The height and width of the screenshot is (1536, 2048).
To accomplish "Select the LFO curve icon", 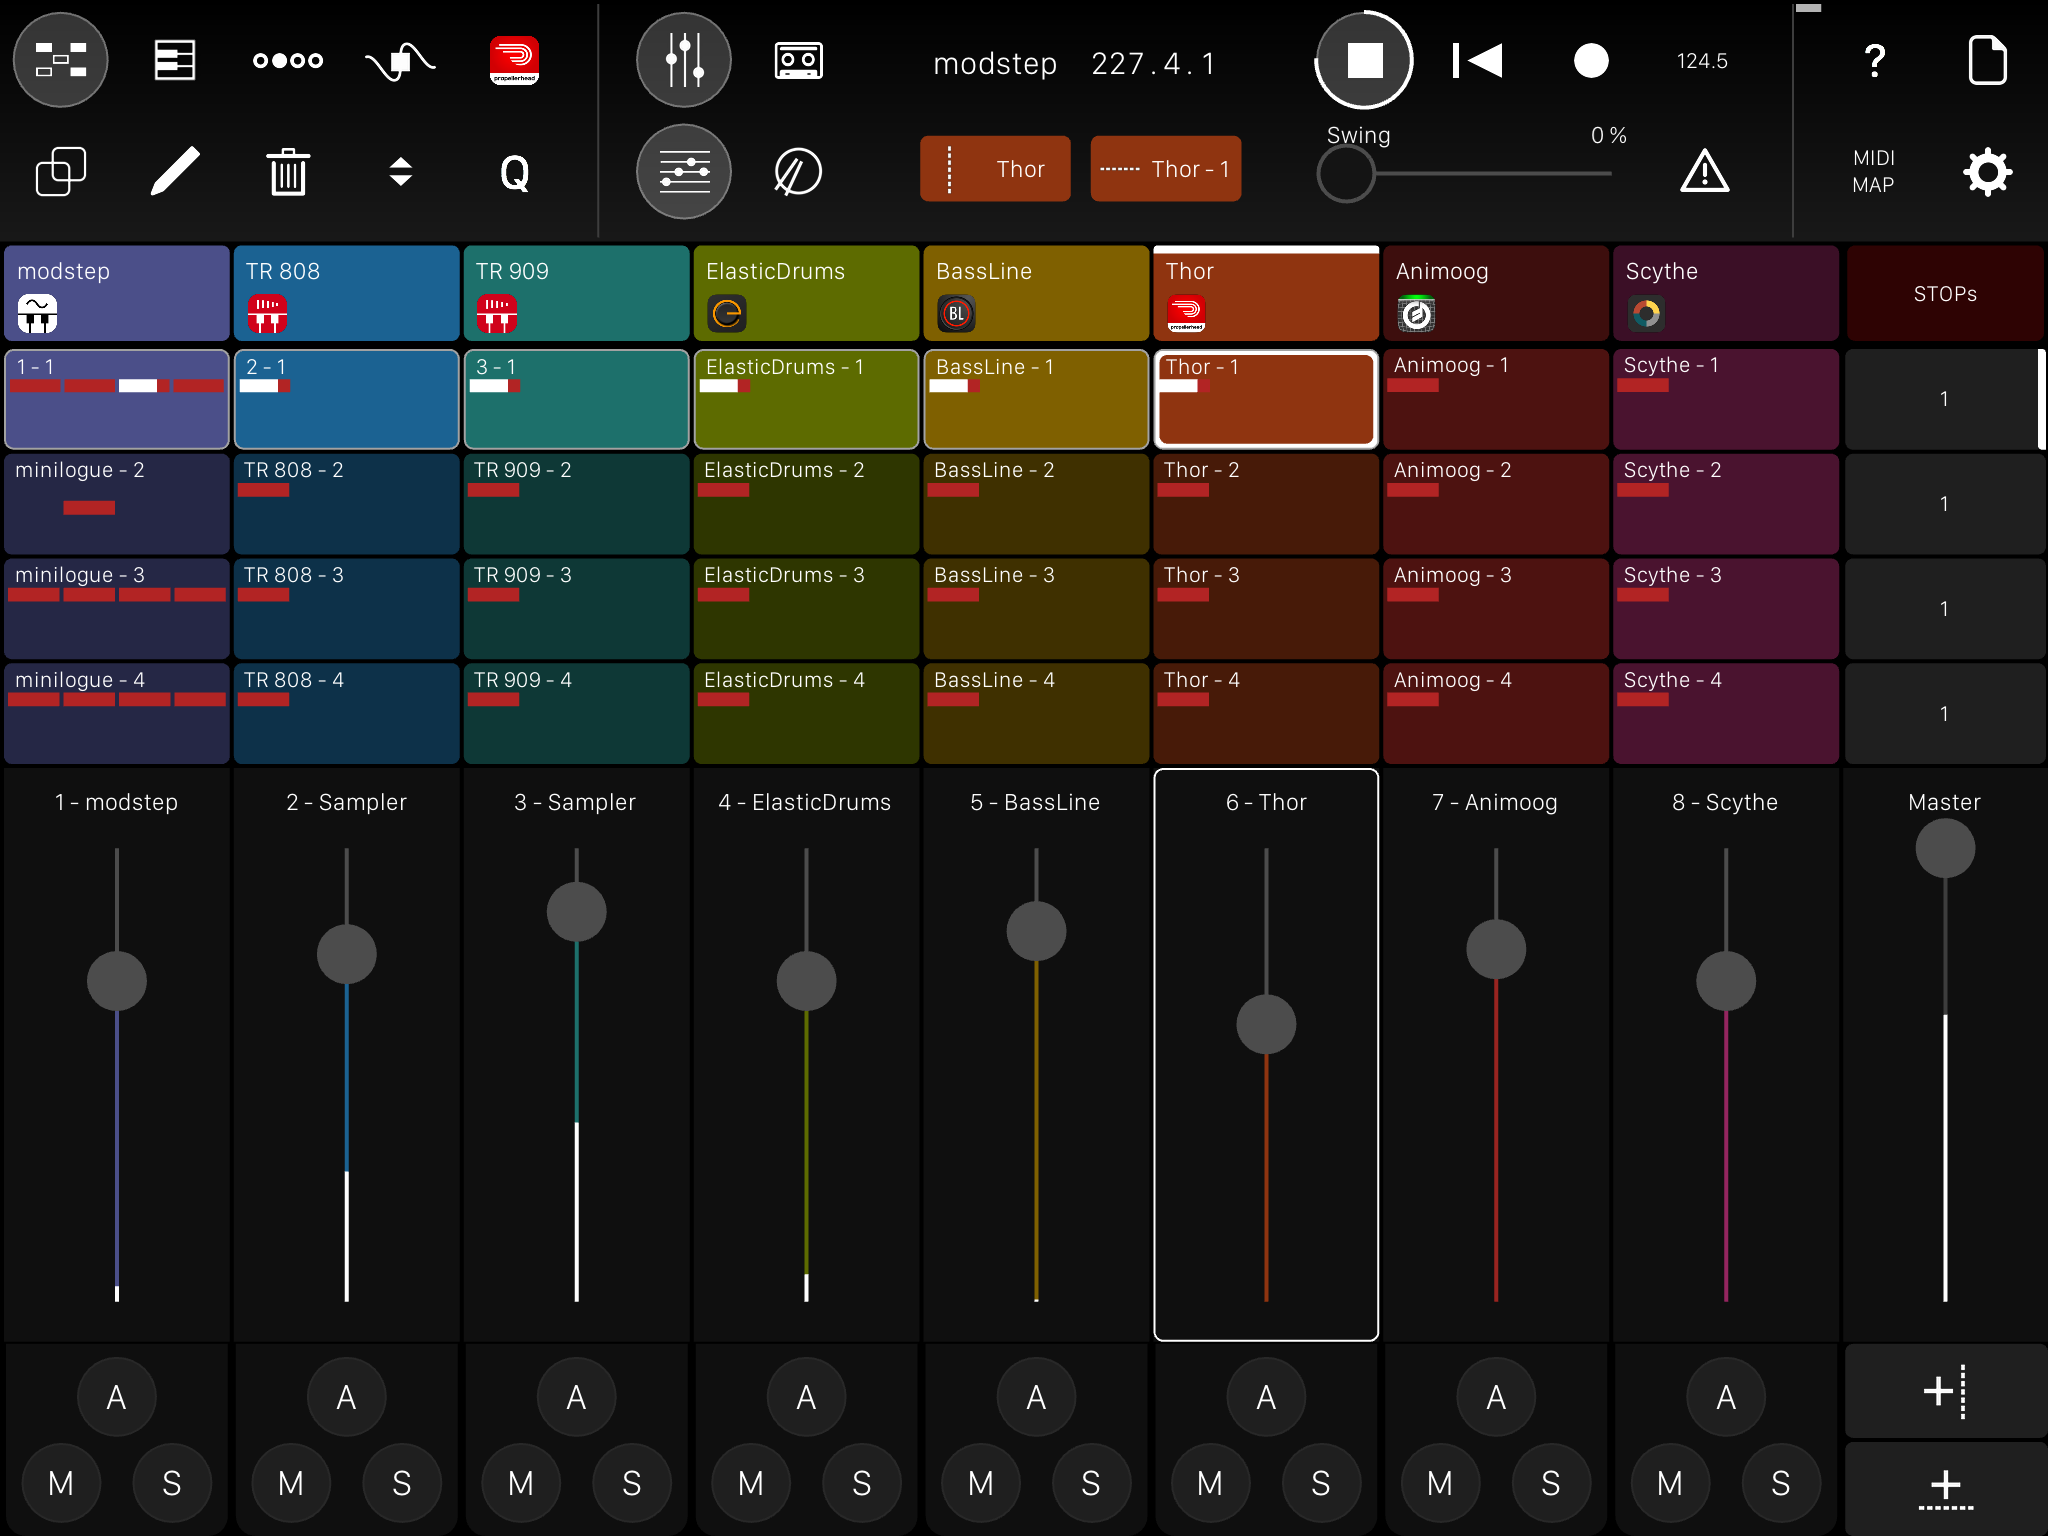I will 399,60.
